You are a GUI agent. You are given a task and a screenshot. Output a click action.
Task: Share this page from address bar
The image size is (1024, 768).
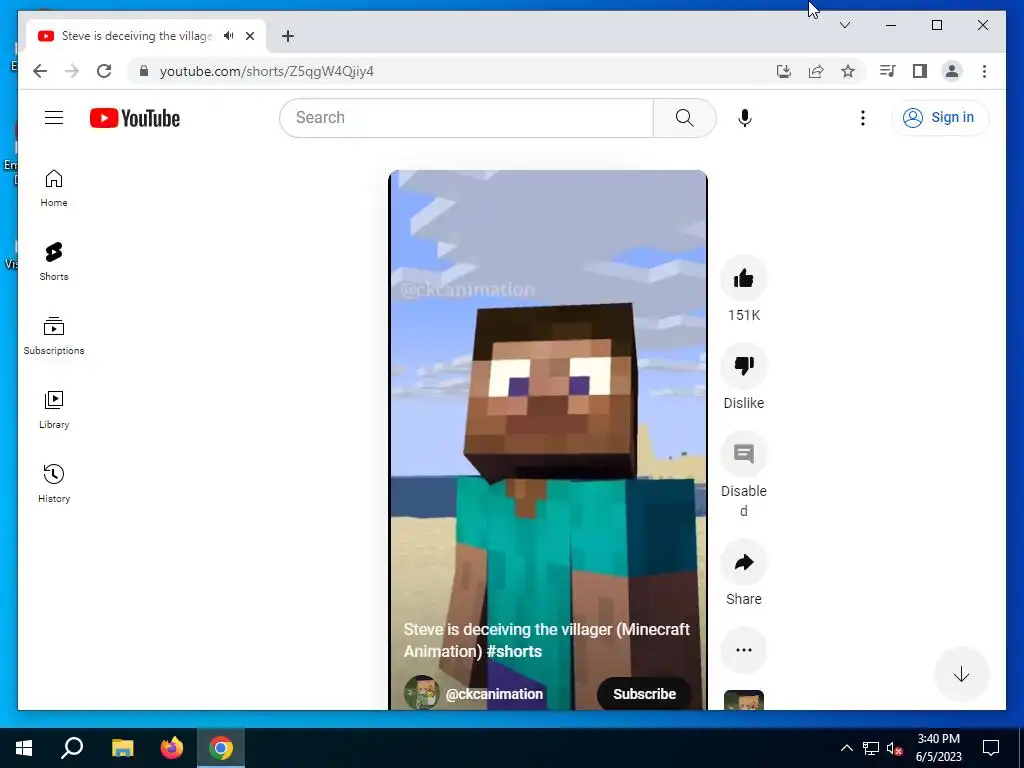click(816, 71)
